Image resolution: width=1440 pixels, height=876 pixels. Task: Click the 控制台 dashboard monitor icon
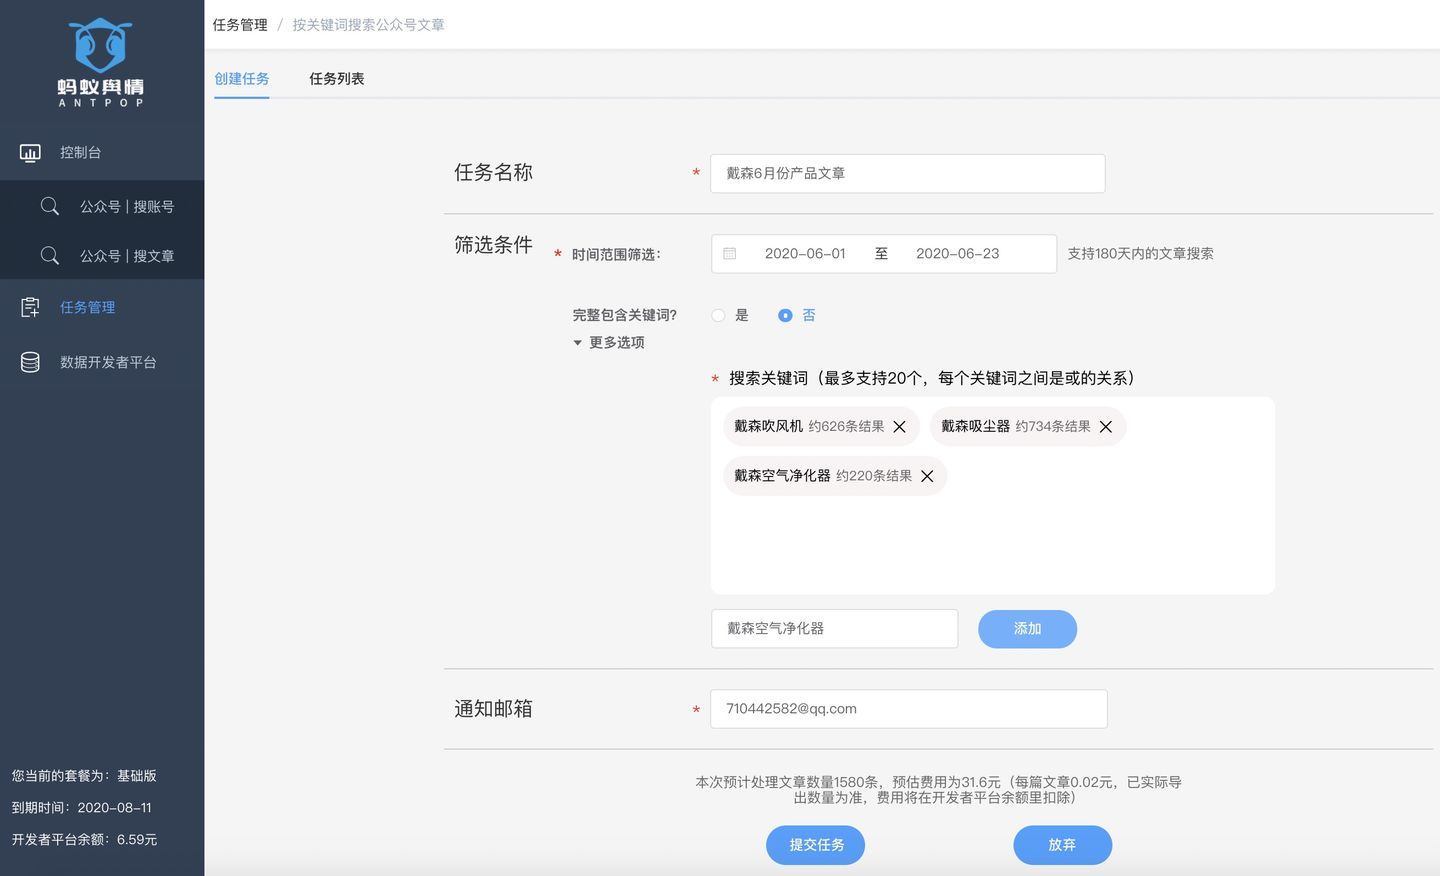click(30, 153)
